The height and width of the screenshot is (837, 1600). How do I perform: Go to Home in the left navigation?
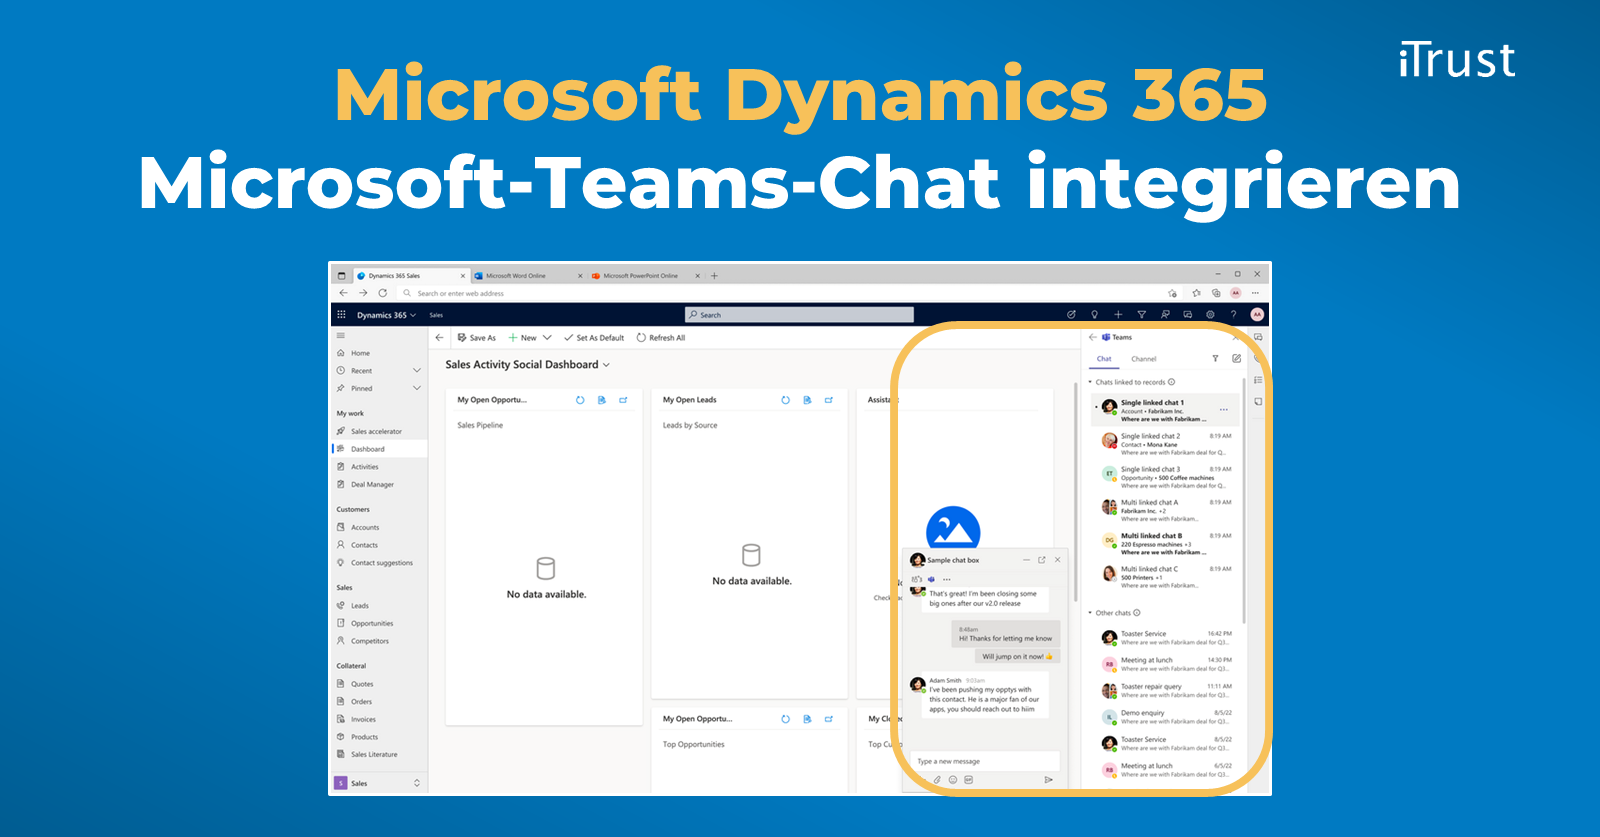[379, 353]
